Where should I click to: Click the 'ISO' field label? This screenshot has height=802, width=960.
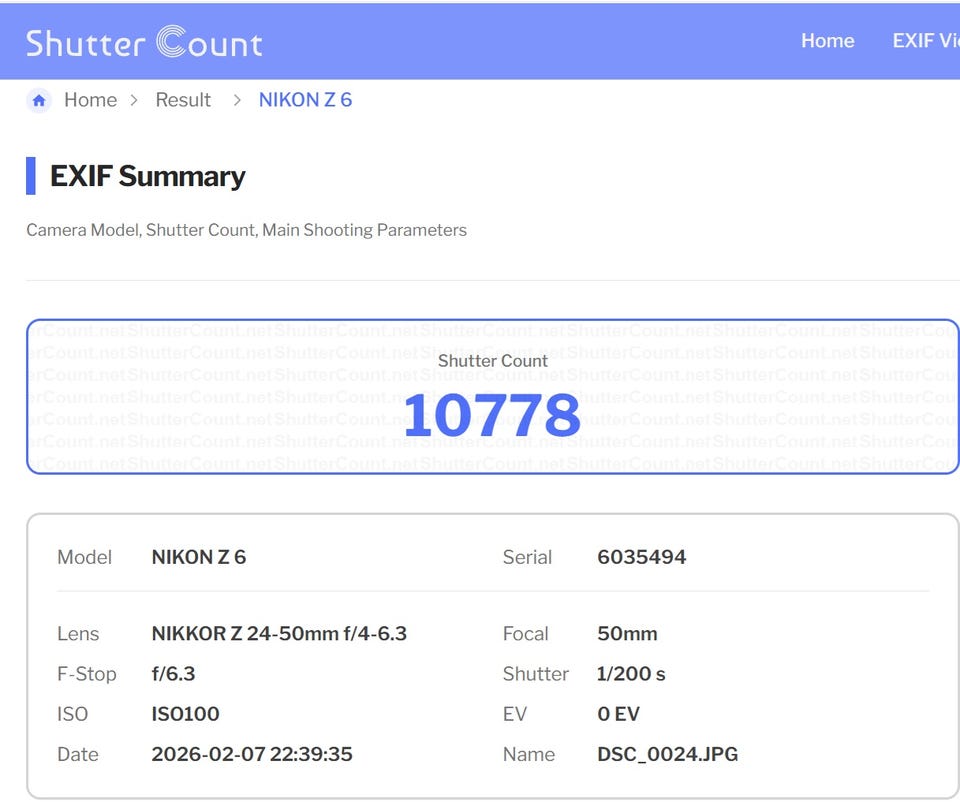72,714
